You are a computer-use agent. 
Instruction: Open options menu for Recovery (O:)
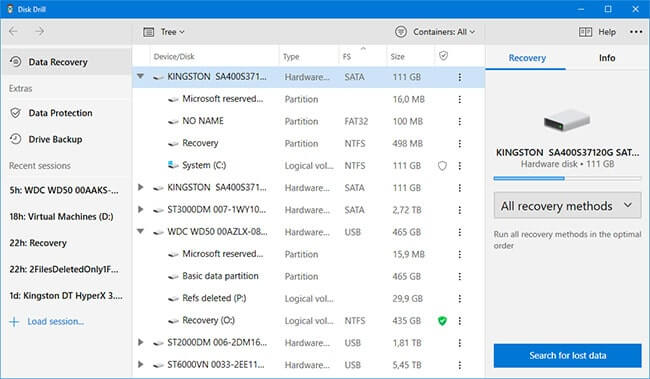pos(460,321)
